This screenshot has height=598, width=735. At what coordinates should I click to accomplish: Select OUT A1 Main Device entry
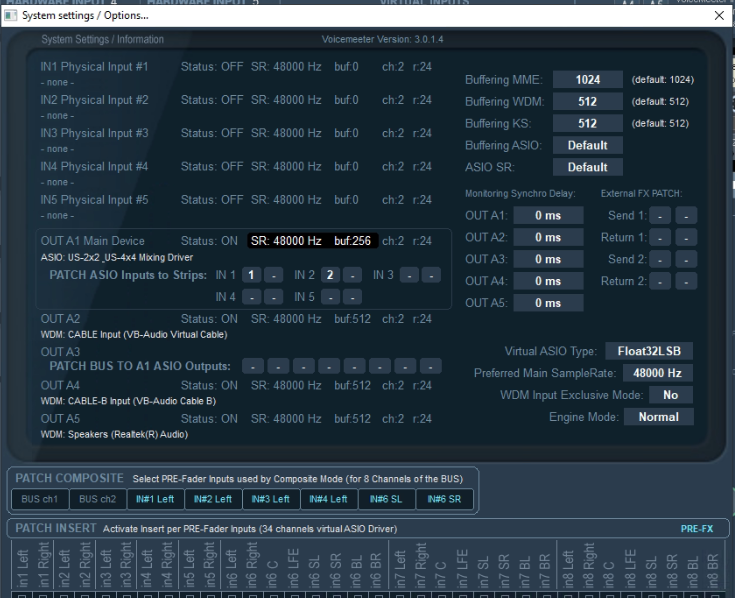pos(92,241)
